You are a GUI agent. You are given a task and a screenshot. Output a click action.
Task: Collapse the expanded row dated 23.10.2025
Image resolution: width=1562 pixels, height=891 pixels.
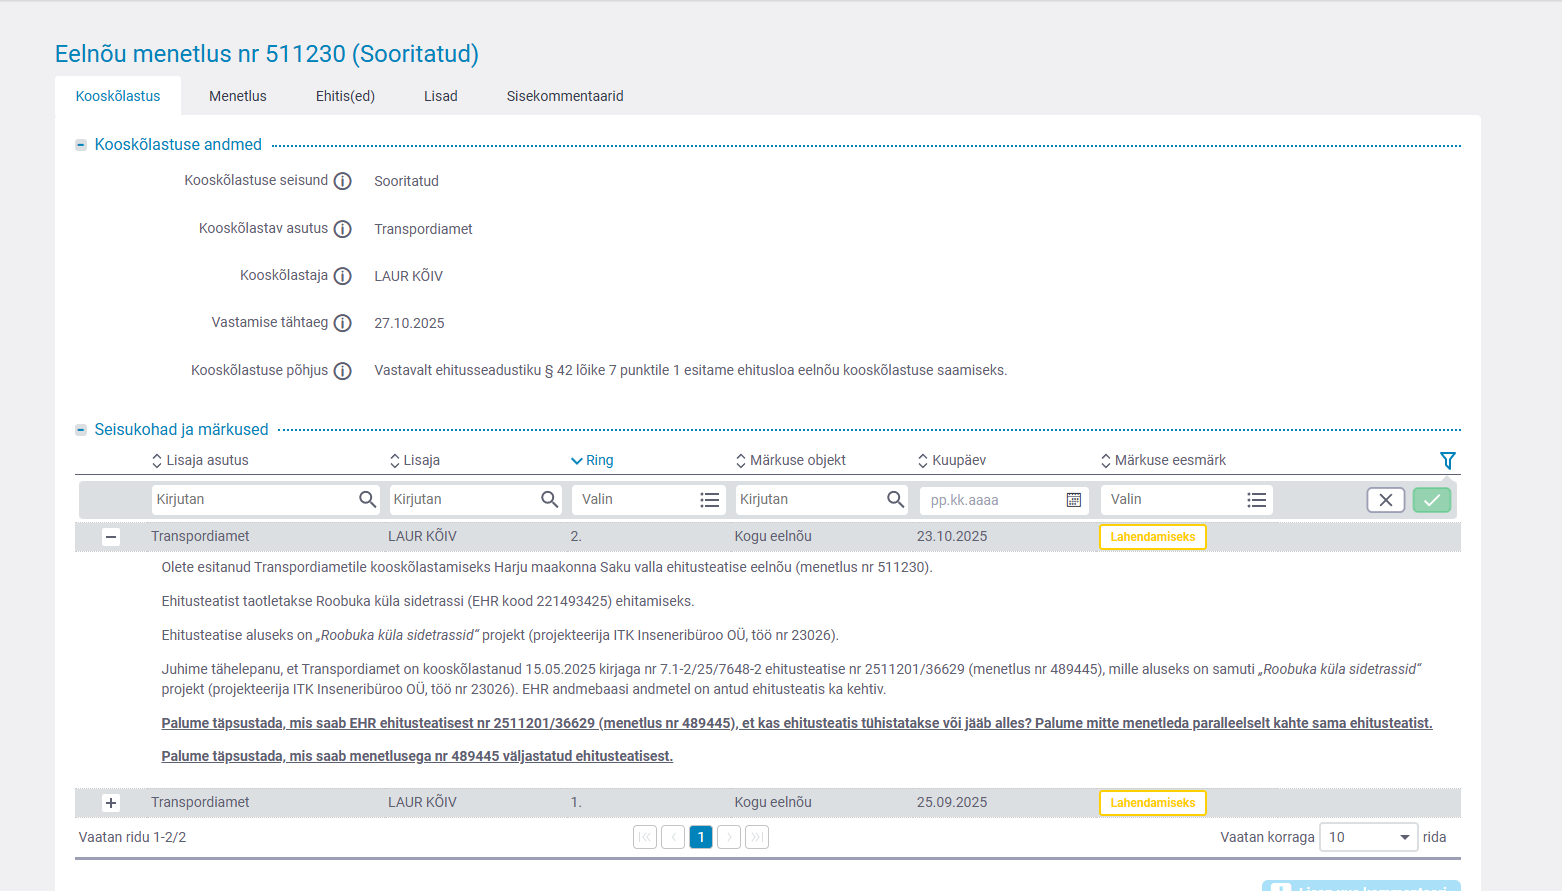click(x=111, y=537)
